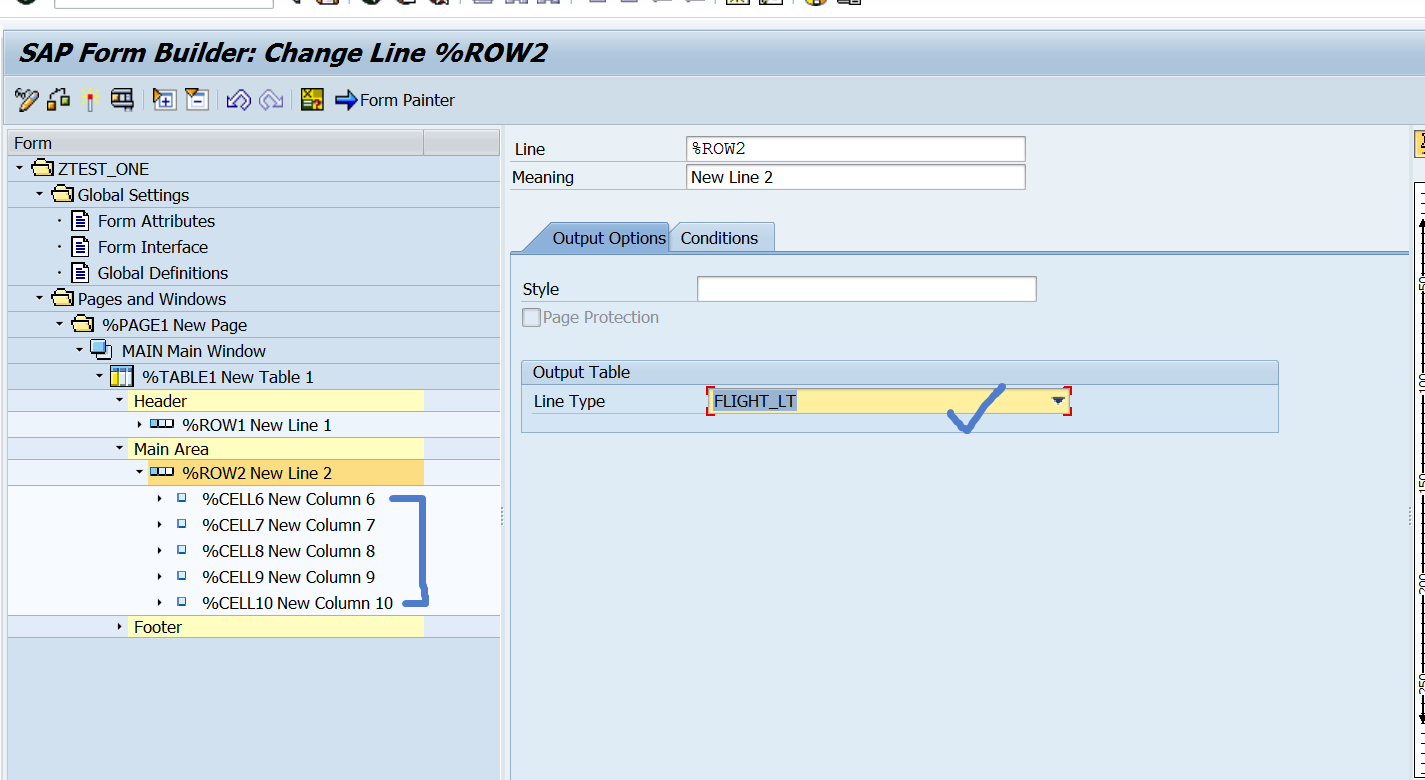Expand the %CELL6 New Column 6 node

159,499
